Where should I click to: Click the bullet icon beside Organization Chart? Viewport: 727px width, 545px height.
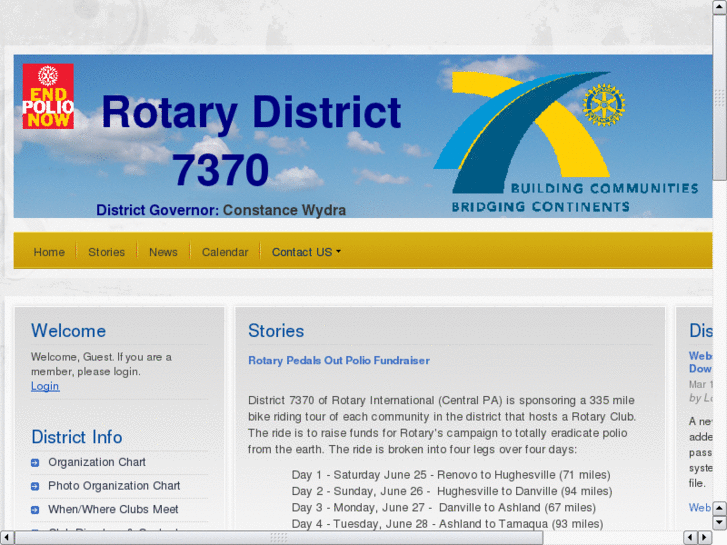point(35,462)
